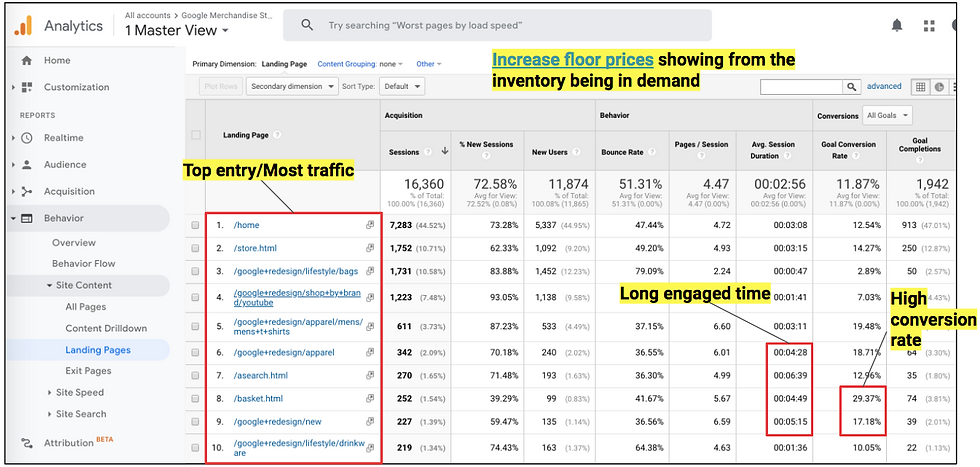980x467 pixels.
Task: Click the Home house icon
Action: coord(27,61)
